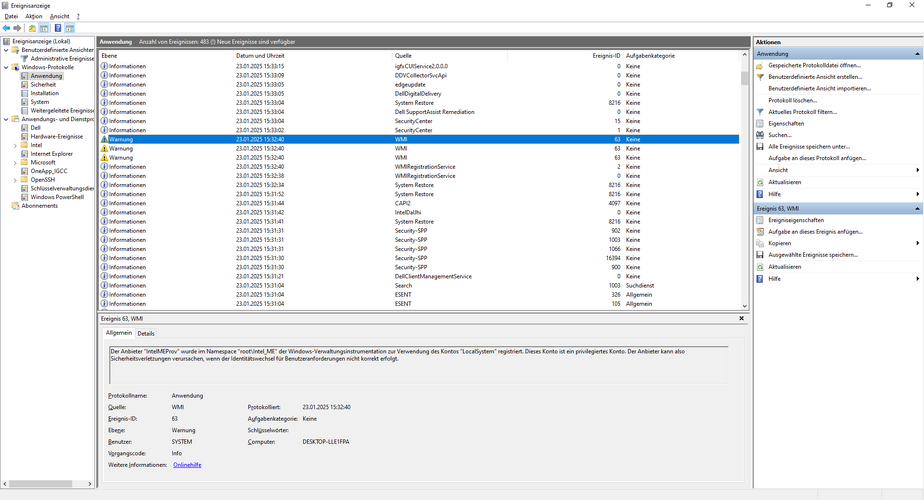Collapse the Windows-Protokolle tree node

click(x=6, y=67)
